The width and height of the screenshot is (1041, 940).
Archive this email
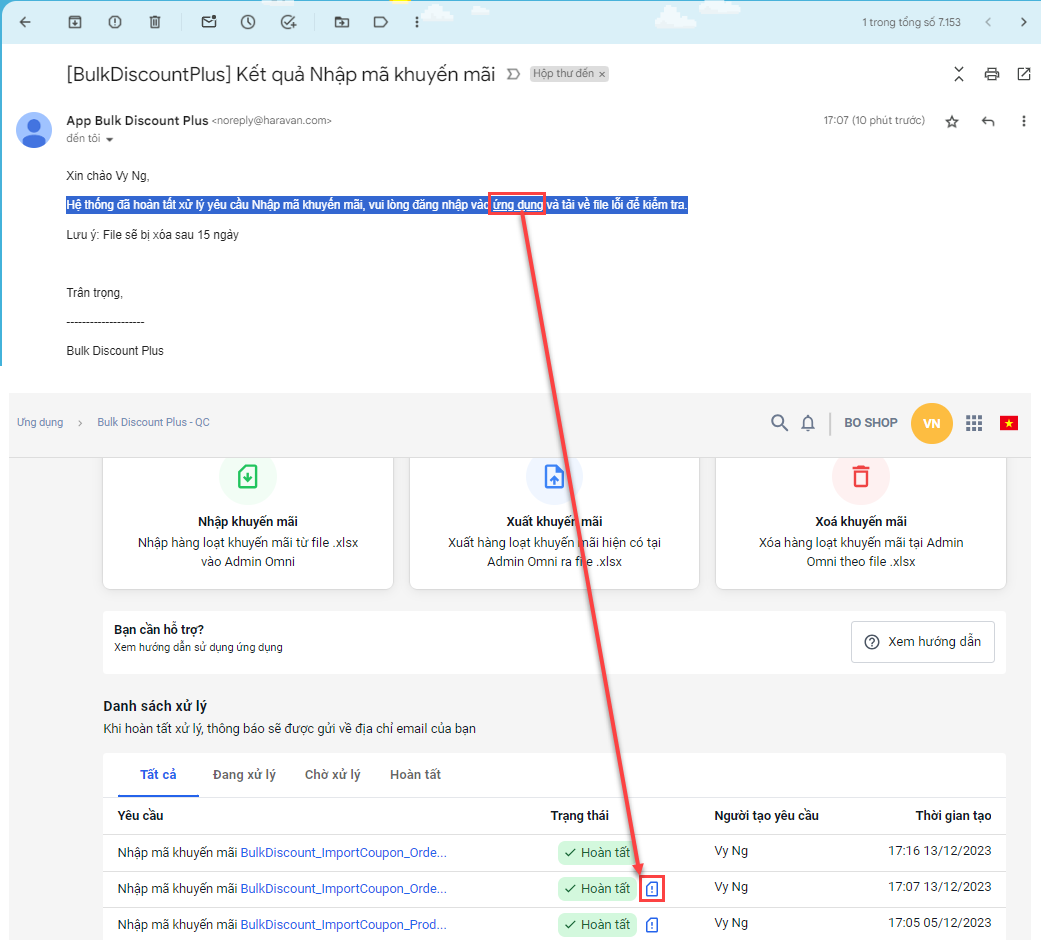[x=75, y=22]
